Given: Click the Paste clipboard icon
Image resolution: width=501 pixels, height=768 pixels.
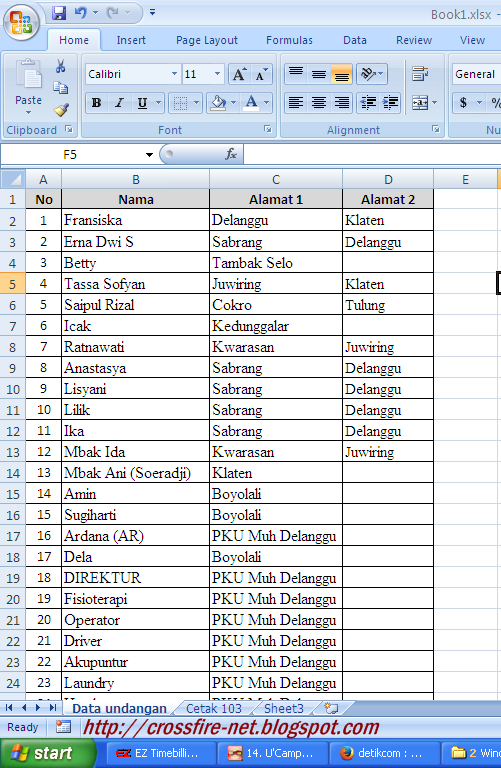Looking at the screenshot, I should (x=28, y=75).
